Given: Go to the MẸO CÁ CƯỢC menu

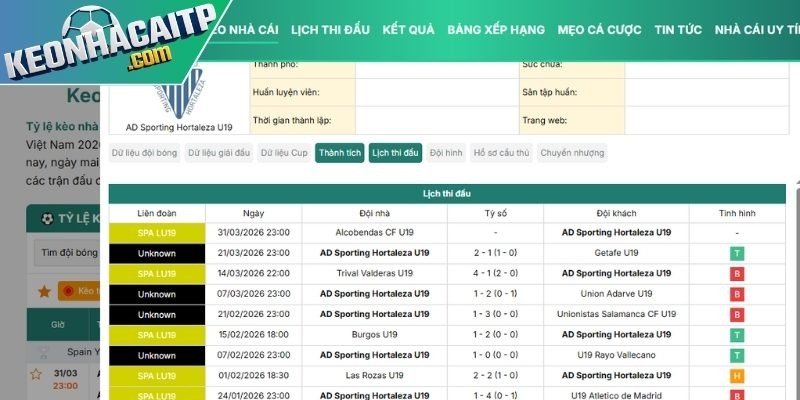Looking at the screenshot, I should pos(600,29).
